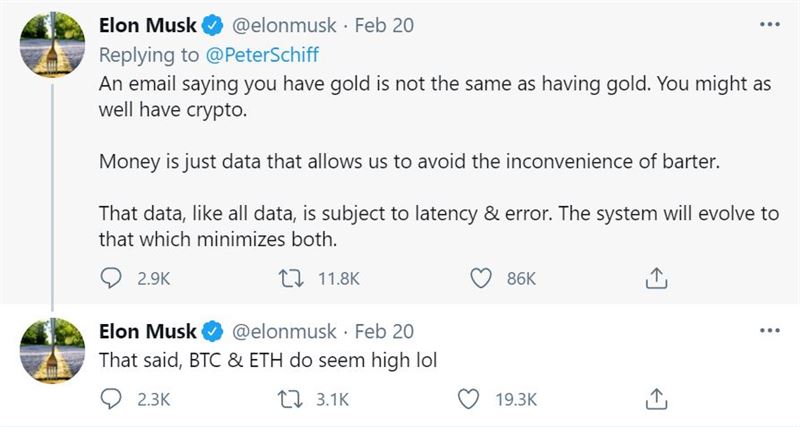Open the first tweet's Feb 20 timestamp
This screenshot has width=800, height=427.
click(x=384, y=25)
